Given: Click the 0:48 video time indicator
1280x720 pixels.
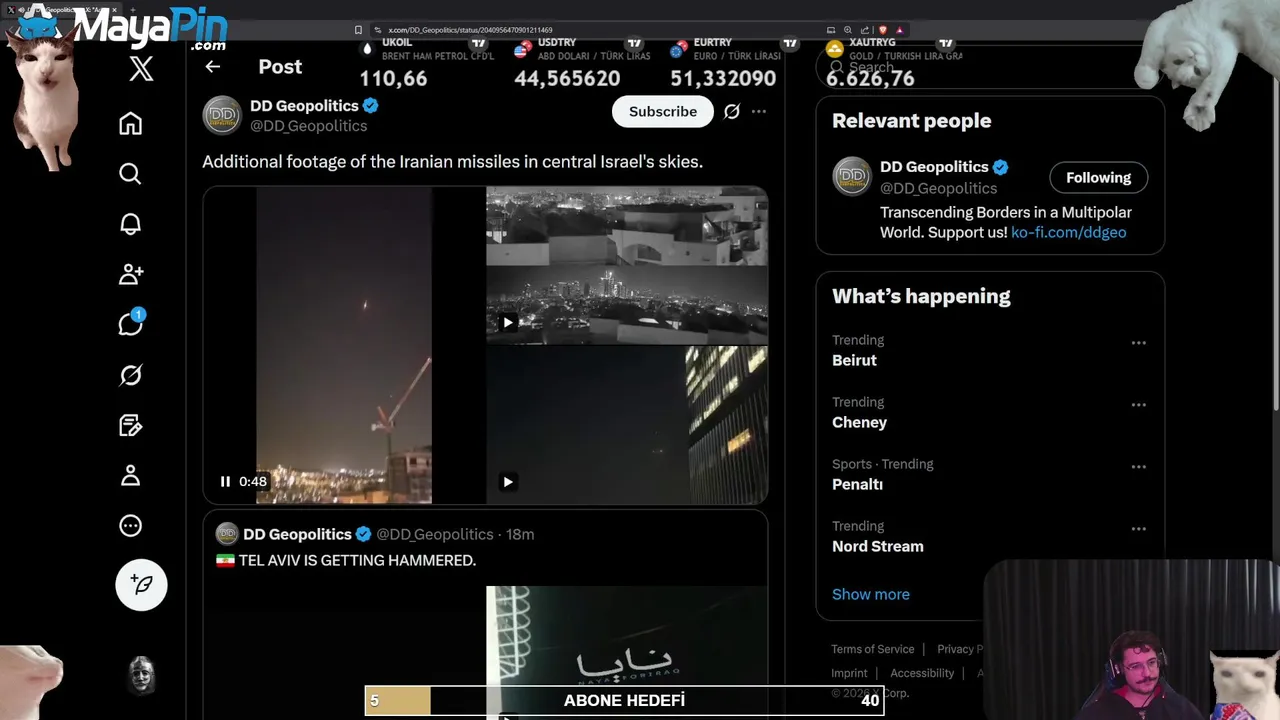Looking at the screenshot, I should [x=253, y=482].
